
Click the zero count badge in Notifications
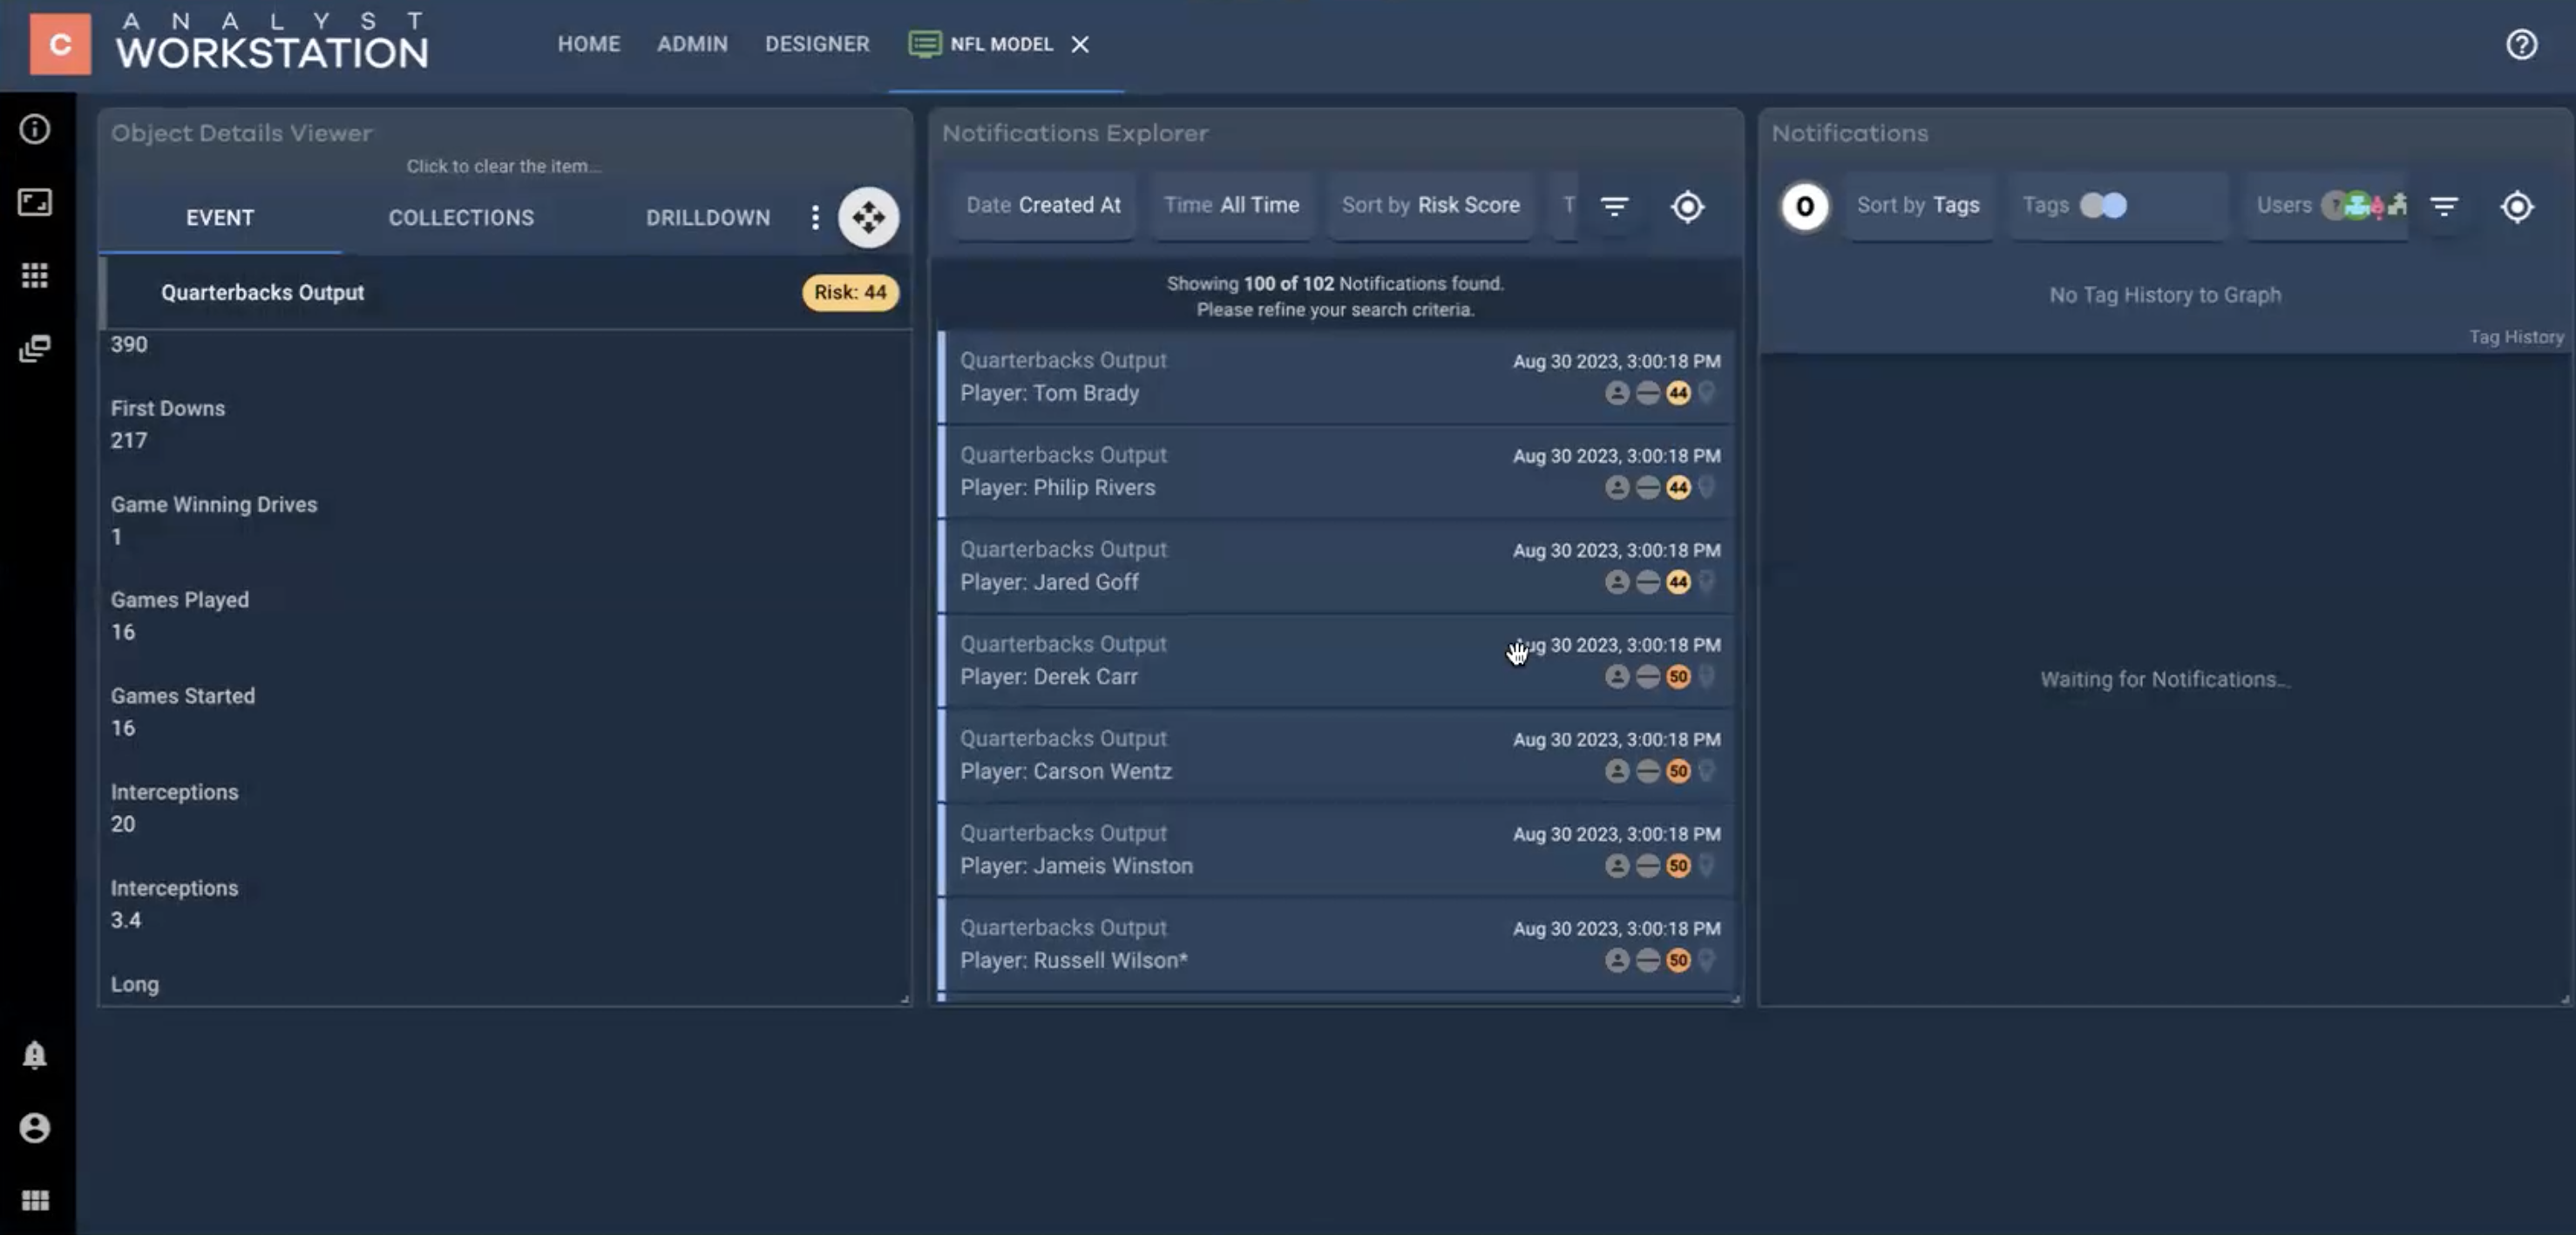tap(1804, 206)
